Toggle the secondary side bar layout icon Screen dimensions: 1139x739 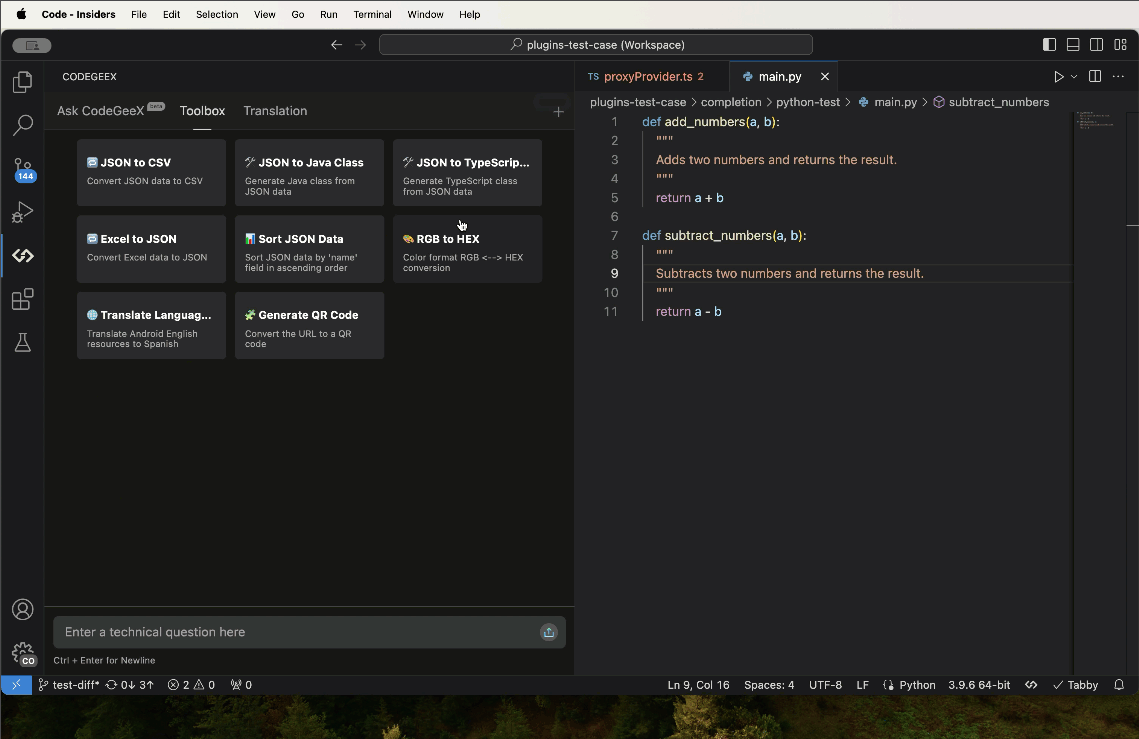1097,45
